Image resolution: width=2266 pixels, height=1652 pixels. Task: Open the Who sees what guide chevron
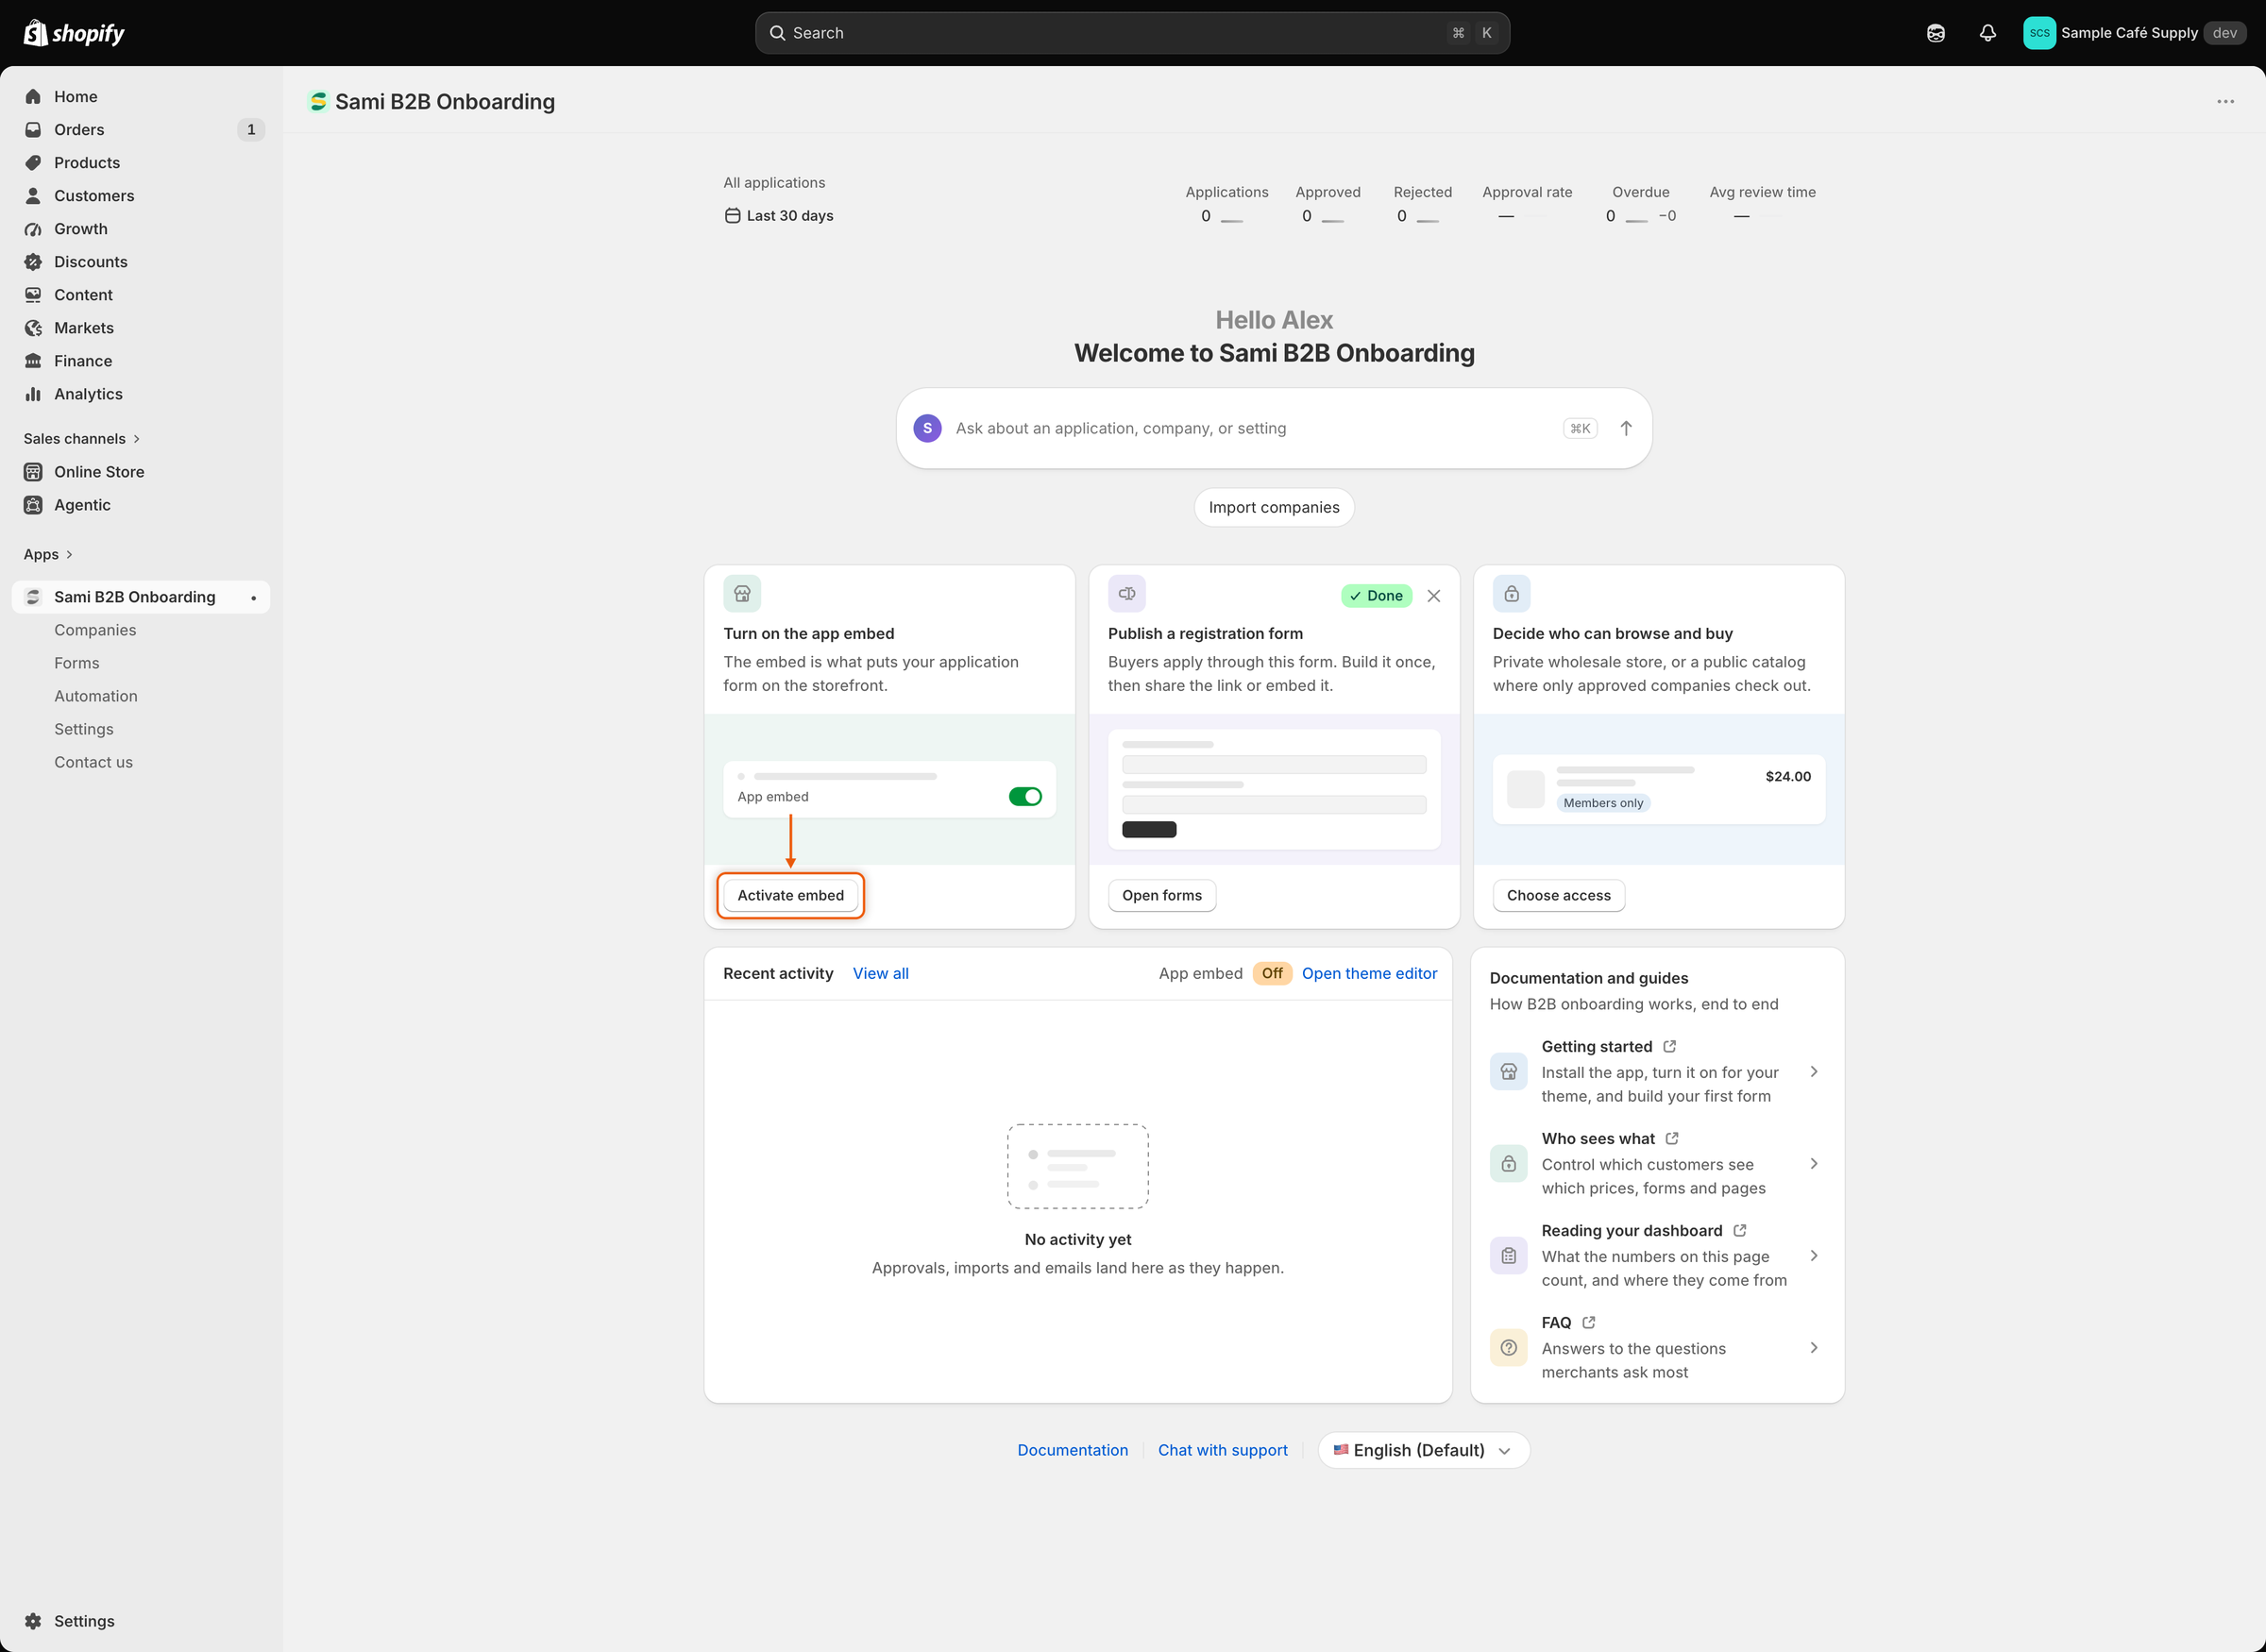point(1813,1163)
